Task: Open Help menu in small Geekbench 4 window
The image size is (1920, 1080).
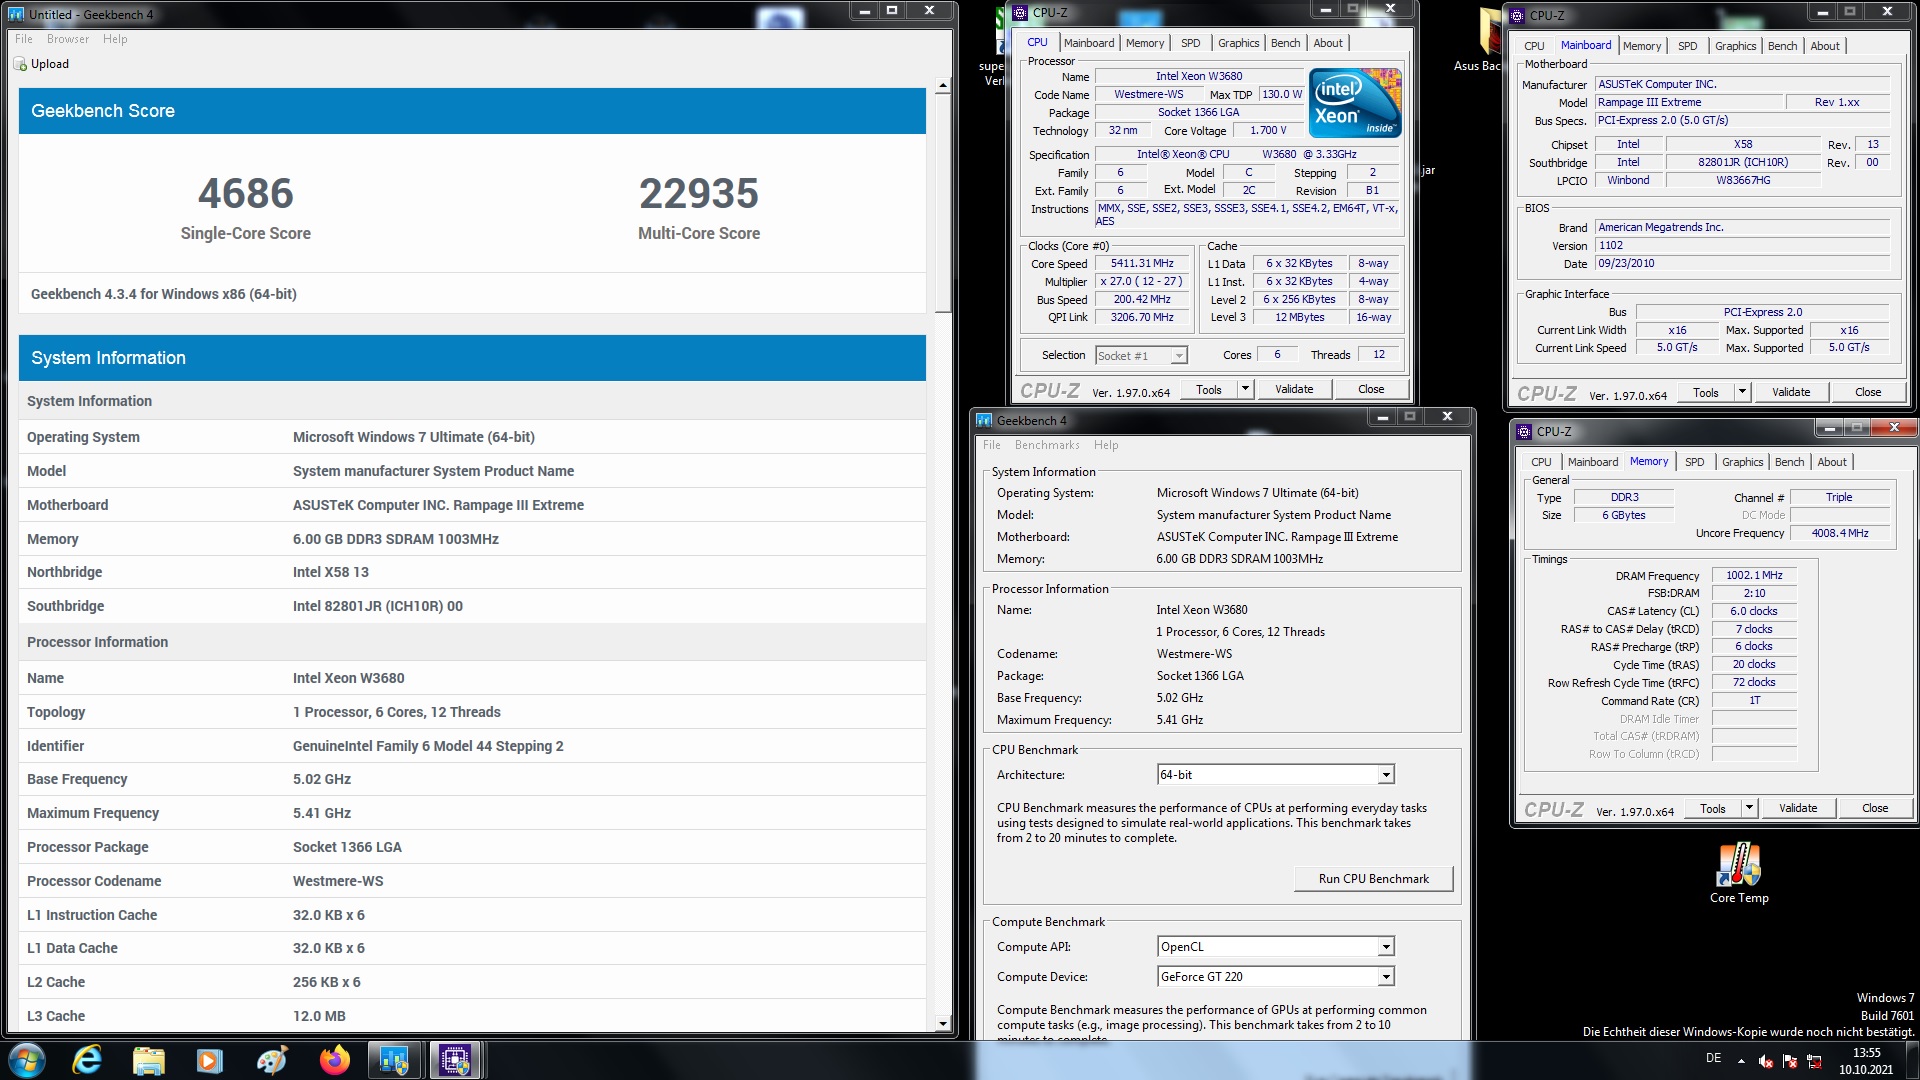Action: coord(1106,445)
